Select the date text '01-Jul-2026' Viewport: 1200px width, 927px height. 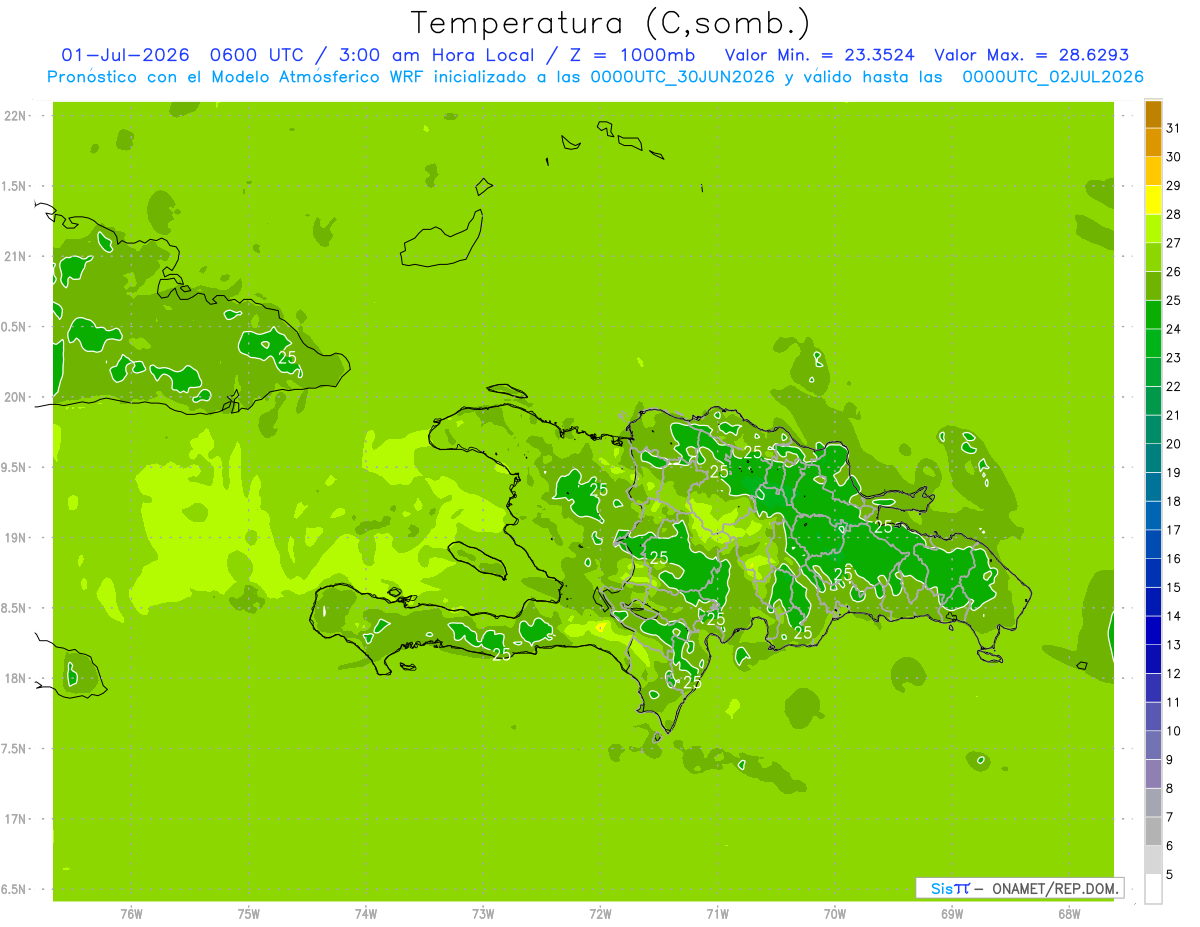(x=125, y=55)
